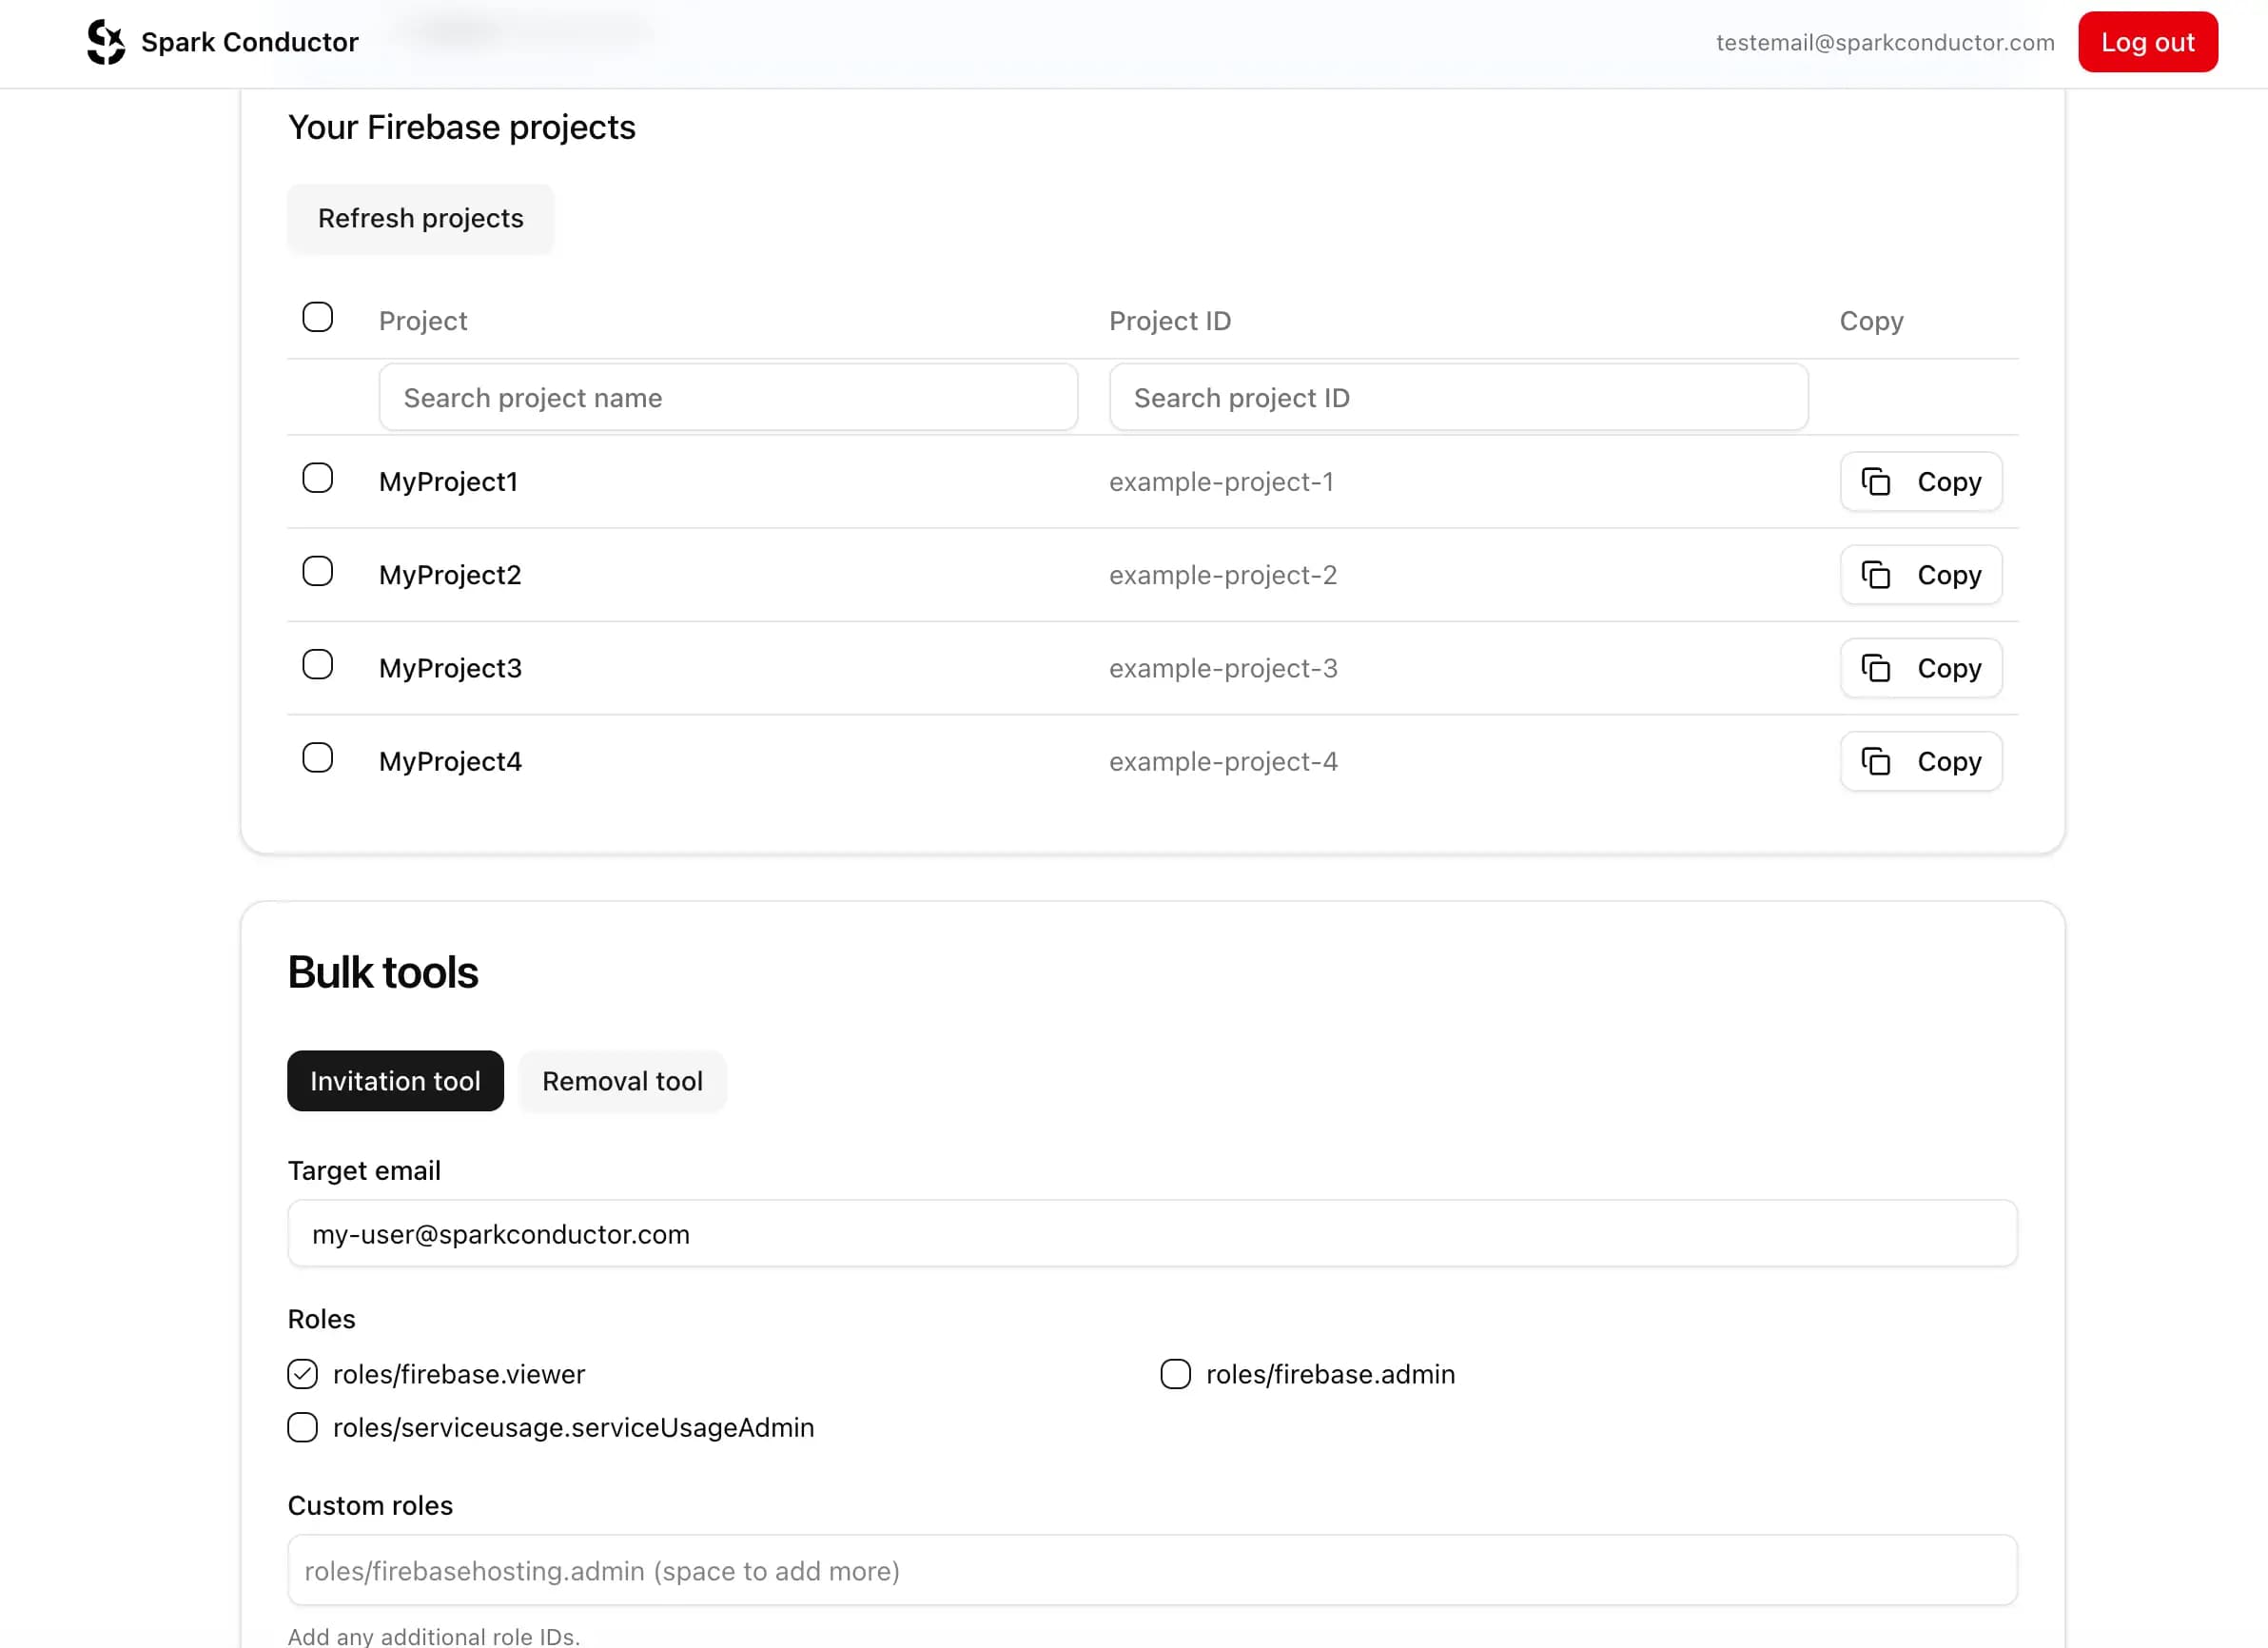Click the copy icon next to example-project-2
Viewport: 2268px width, 1648px height.
pyautogui.click(x=1878, y=575)
